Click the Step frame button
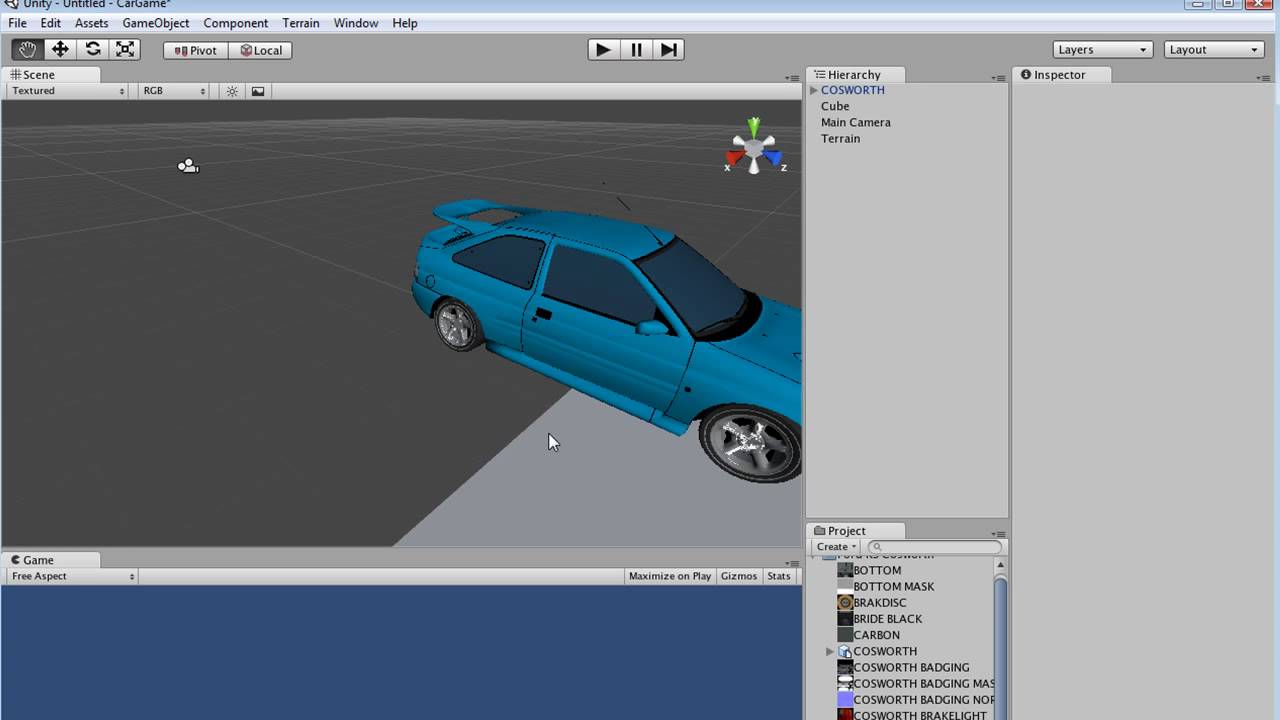Image resolution: width=1280 pixels, height=720 pixels. [669, 49]
